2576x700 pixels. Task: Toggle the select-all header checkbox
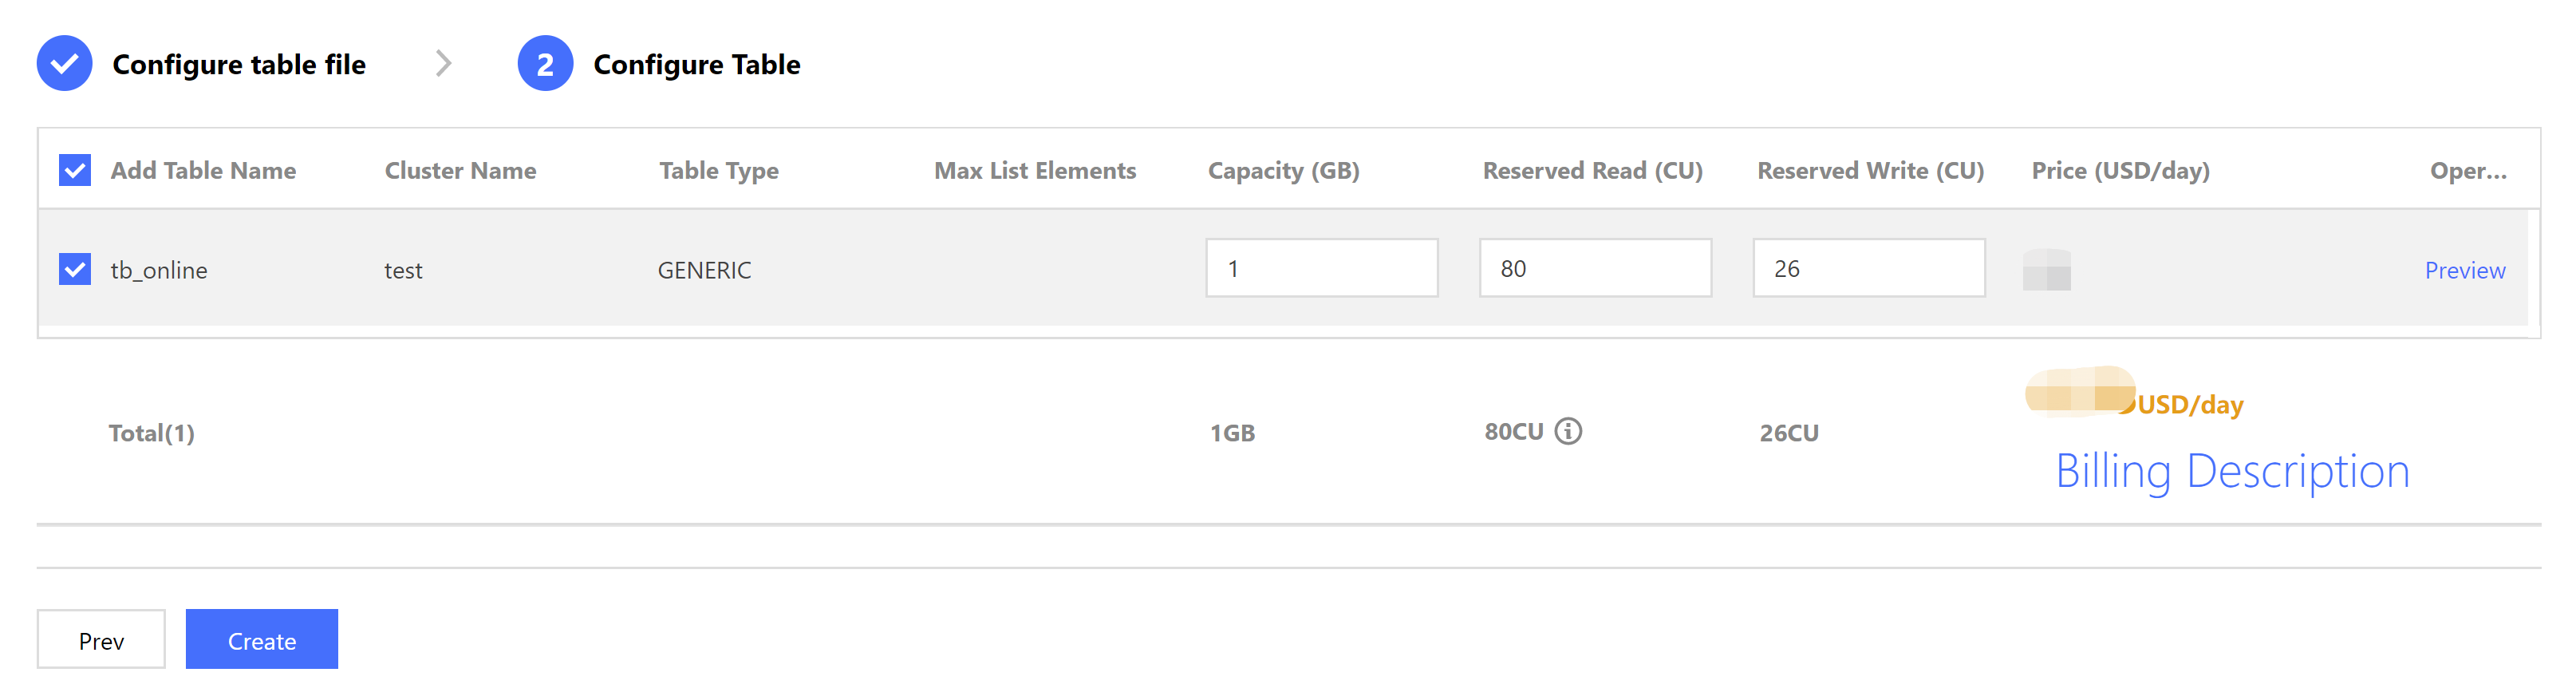(x=75, y=170)
